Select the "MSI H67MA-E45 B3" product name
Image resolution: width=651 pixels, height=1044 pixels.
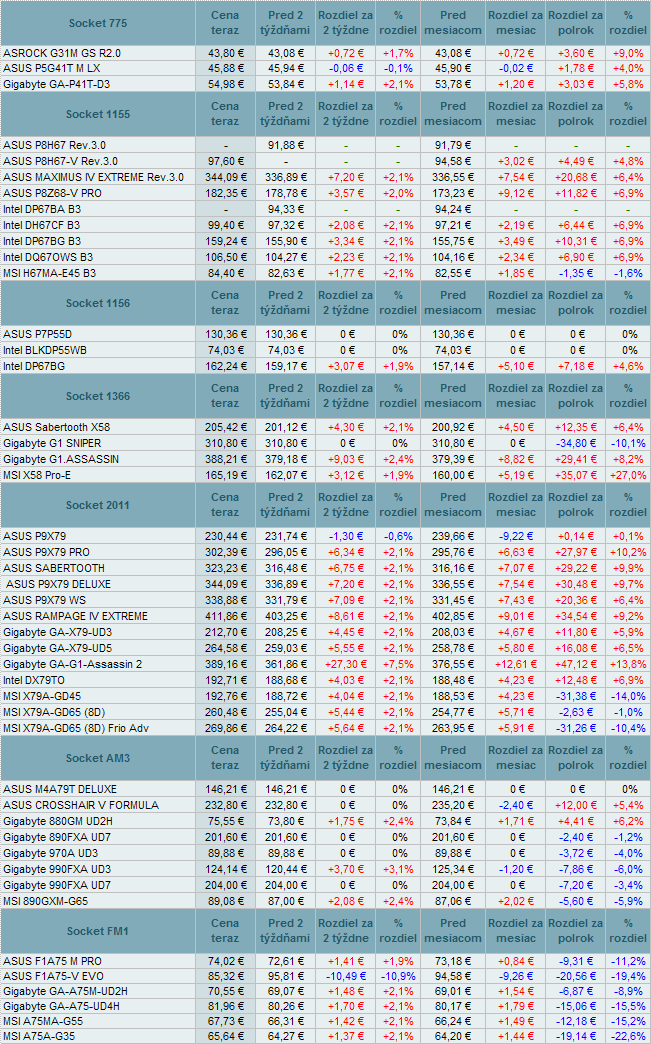(x=49, y=273)
